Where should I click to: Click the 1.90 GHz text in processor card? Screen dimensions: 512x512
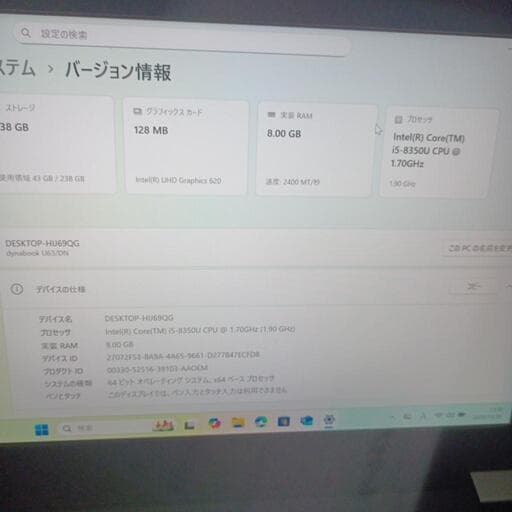pyautogui.click(x=403, y=183)
